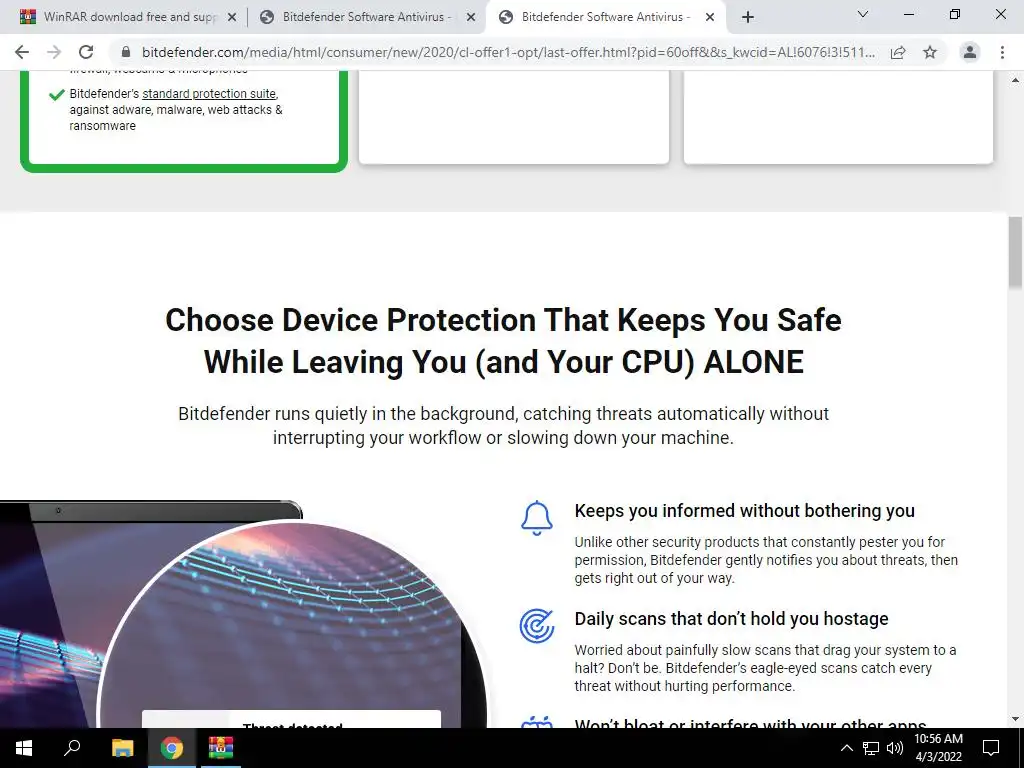Close the WinRAR download tab
Image resolution: width=1024 pixels, height=768 pixels.
232,17
